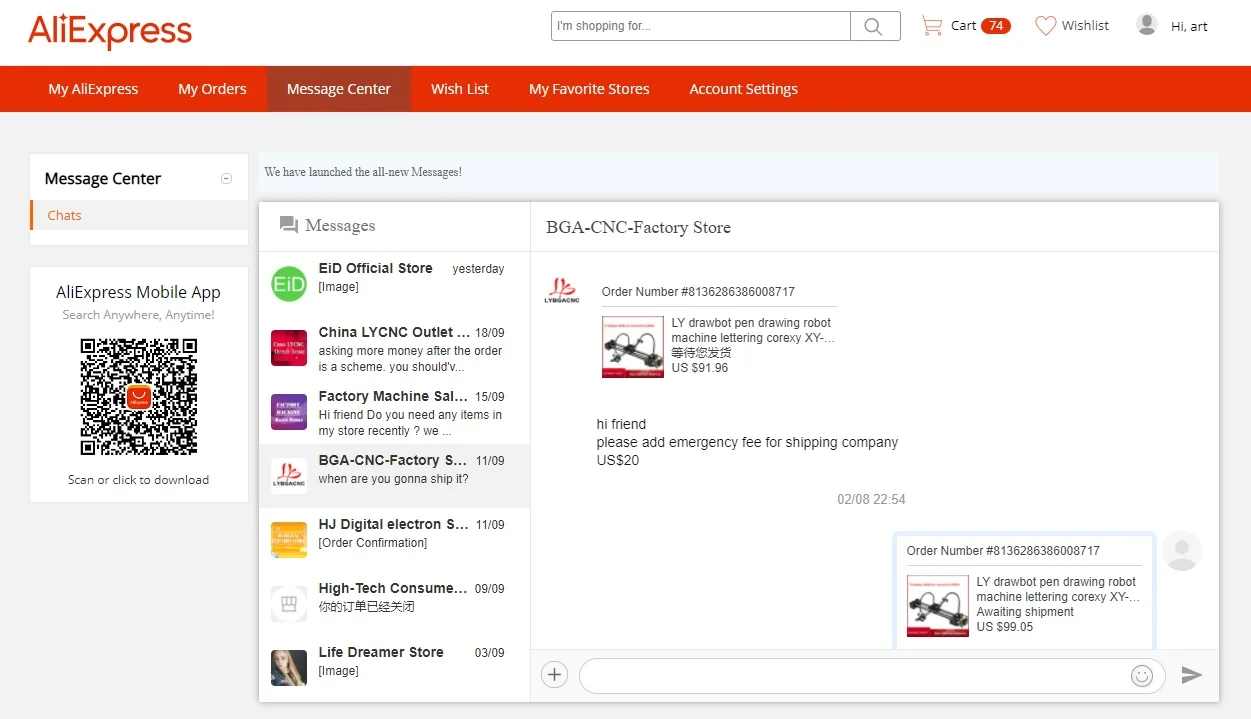Viewport: 1251px width, 719px height.
Task: Click the Wishlist heart icon
Action: pyautogui.click(x=1045, y=26)
